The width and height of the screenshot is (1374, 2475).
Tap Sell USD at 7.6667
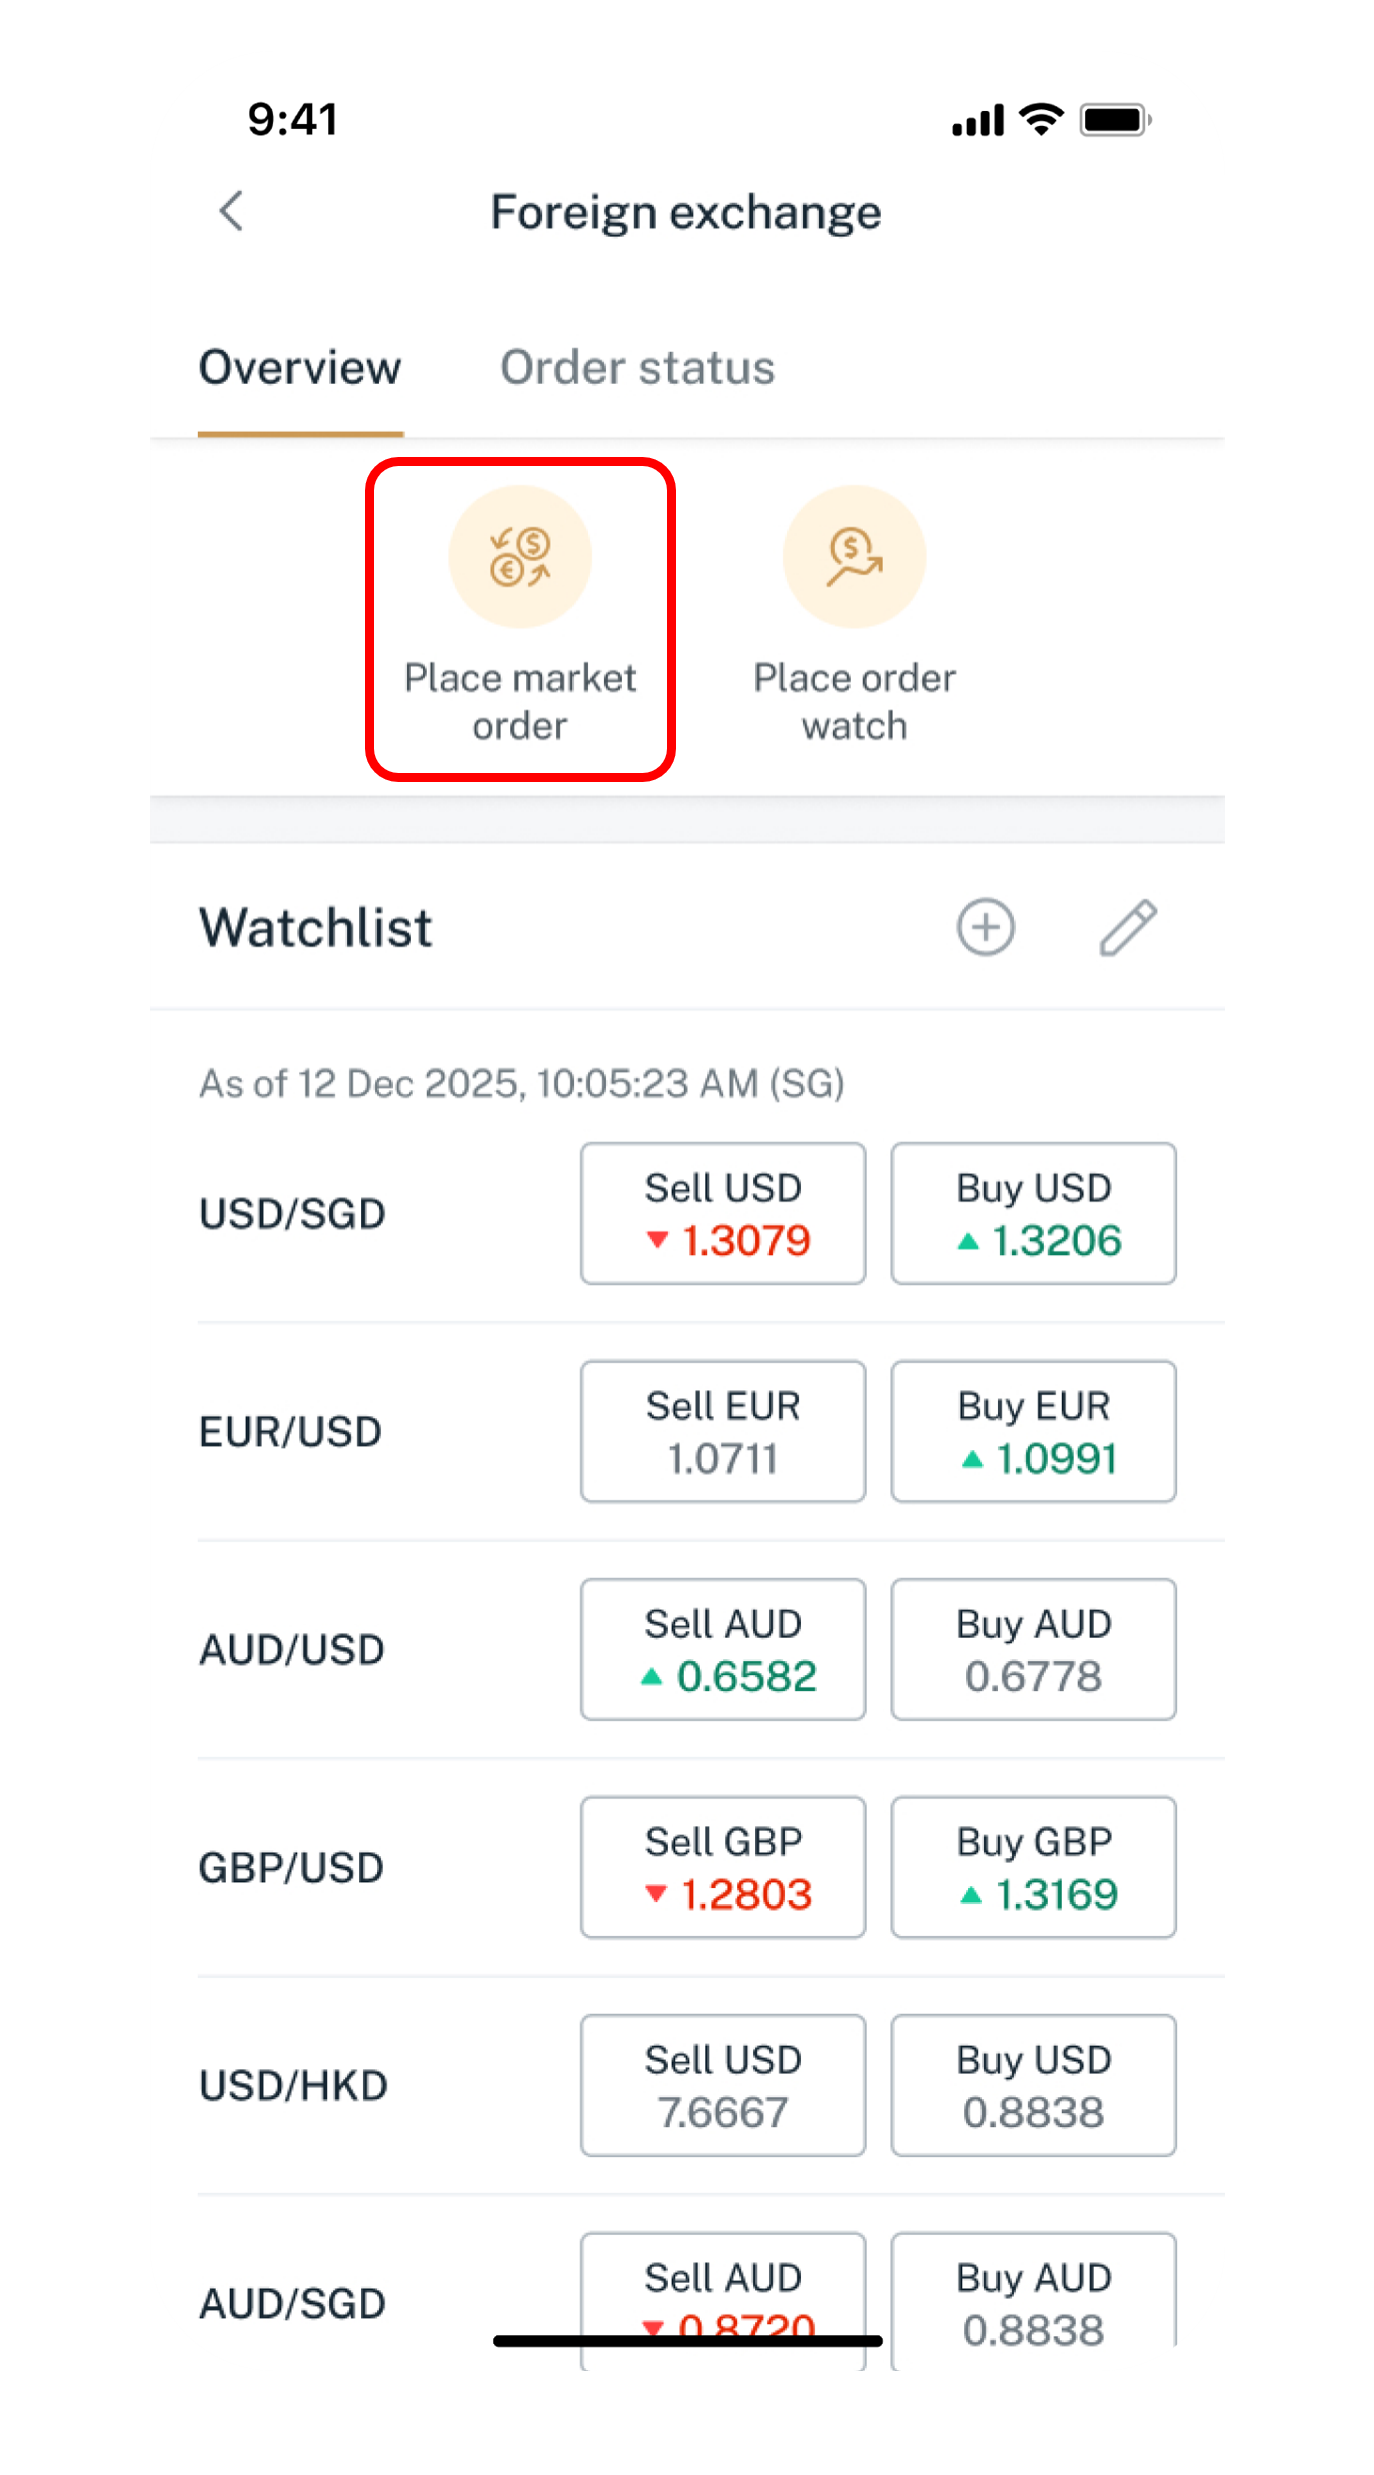pyautogui.click(x=723, y=2085)
